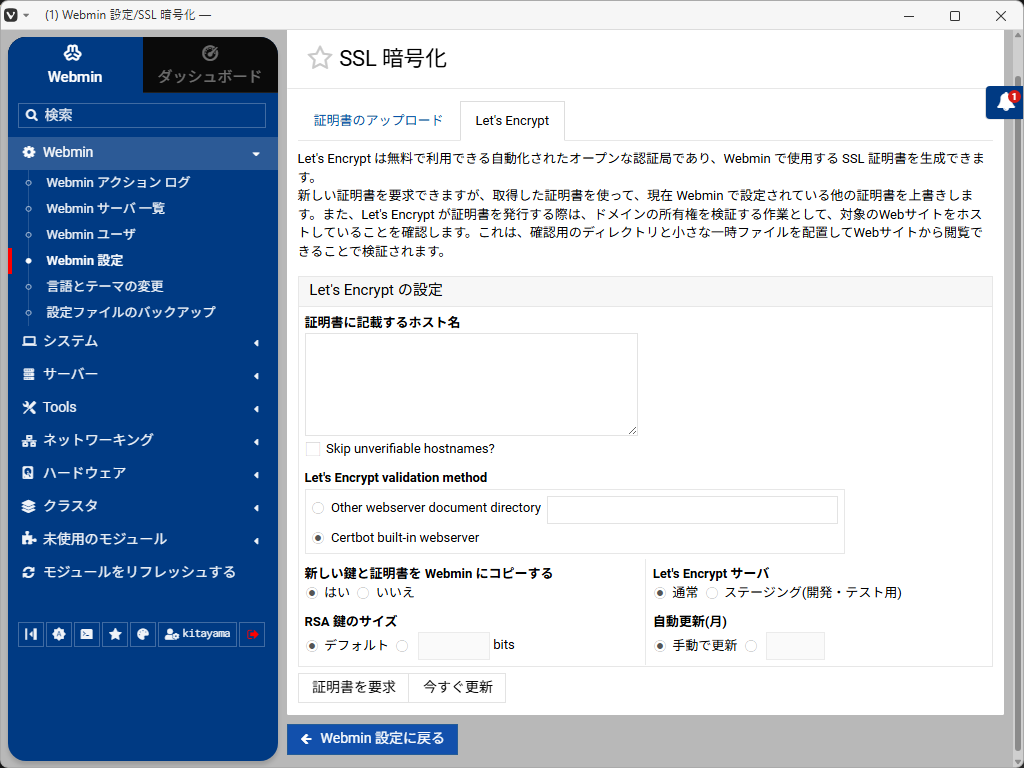Screen dimensions: 1024x768
Task: Click the ハードウェア drive icon
Action: [x=28, y=473]
